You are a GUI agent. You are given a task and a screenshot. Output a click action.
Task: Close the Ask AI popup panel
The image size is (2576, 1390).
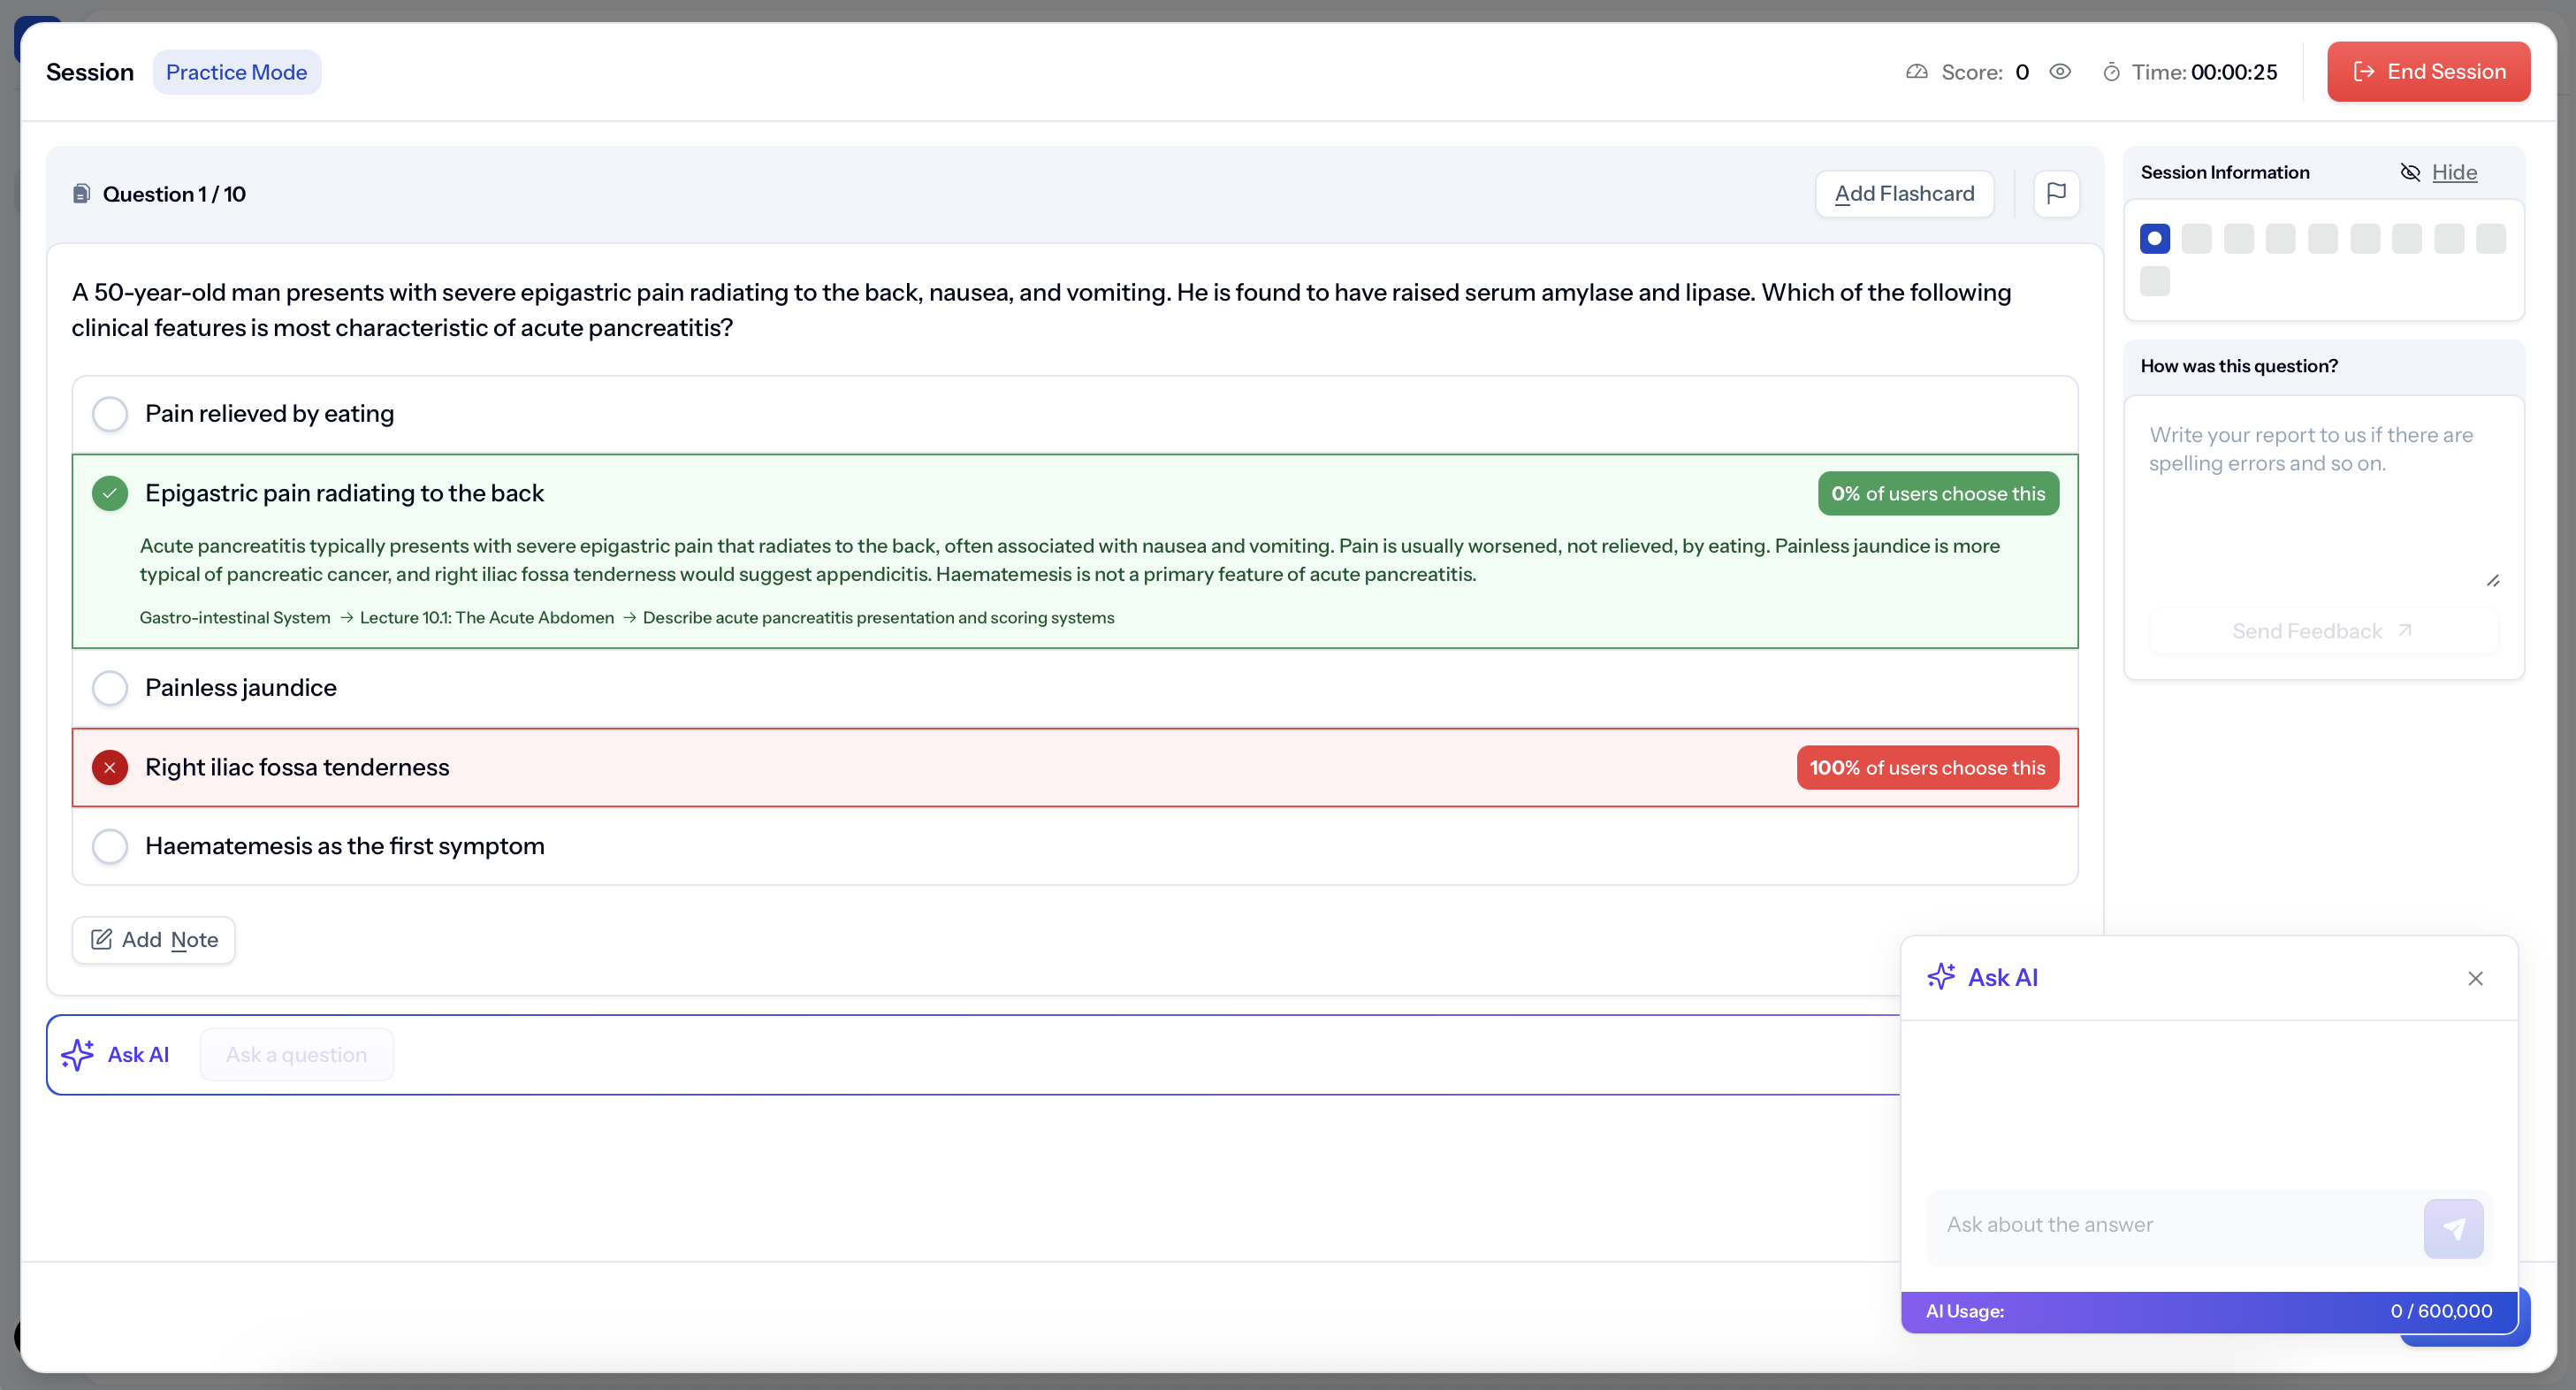(2475, 978)
